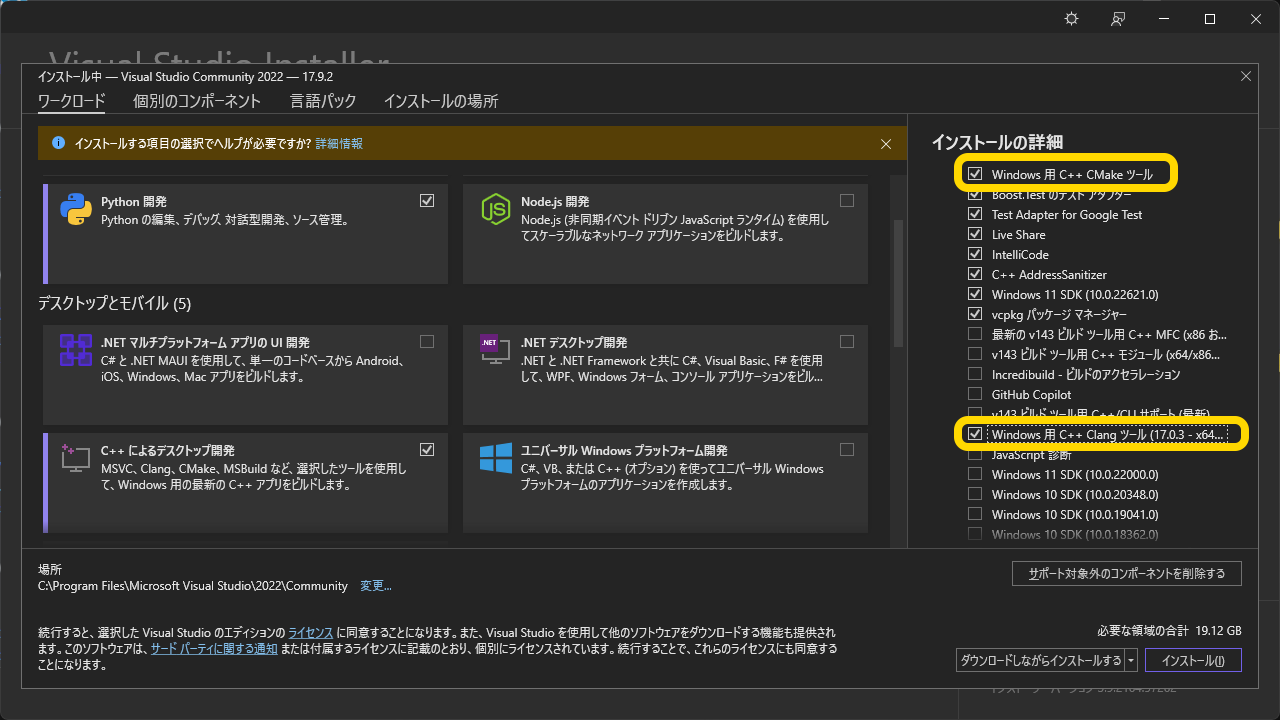
Task: Click the Node.js JS logo icon
Action: pyautogui.click(x=494, y=209)
